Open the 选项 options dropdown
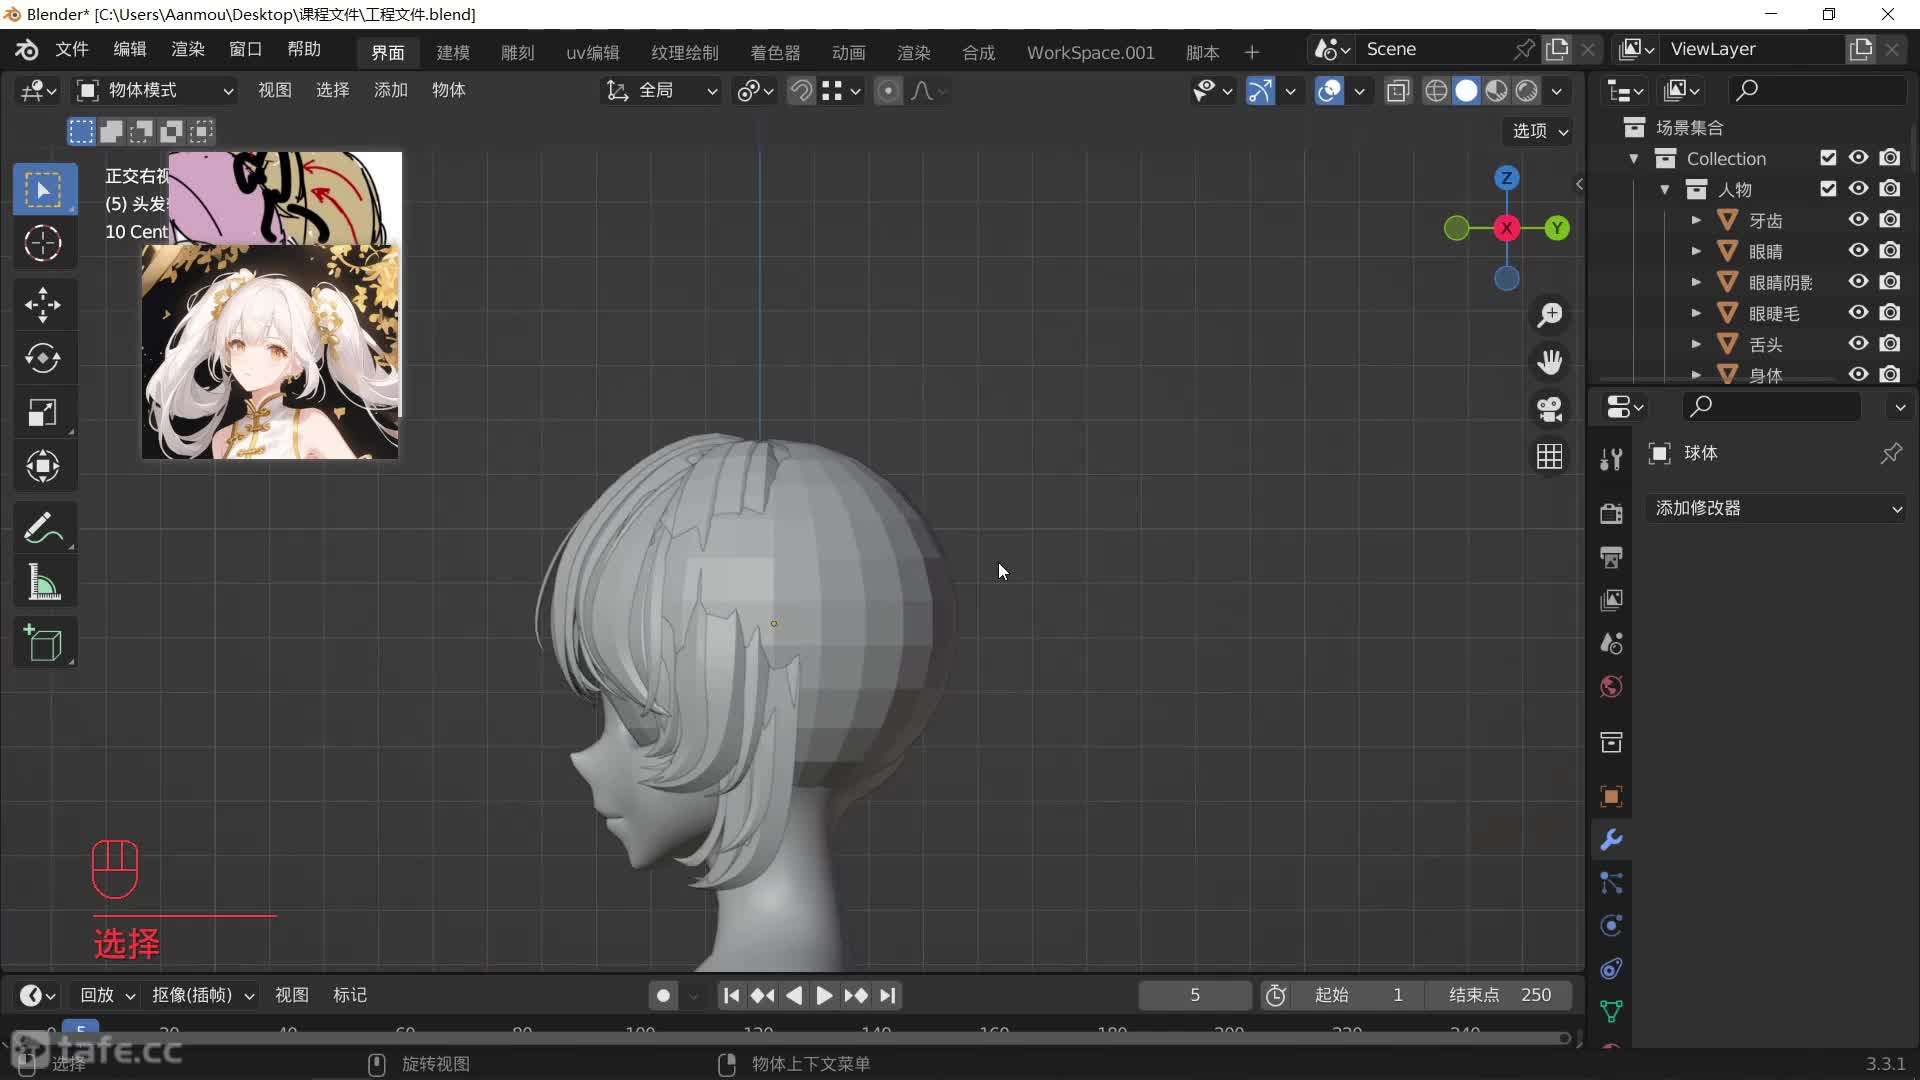 coord(1539,131)
